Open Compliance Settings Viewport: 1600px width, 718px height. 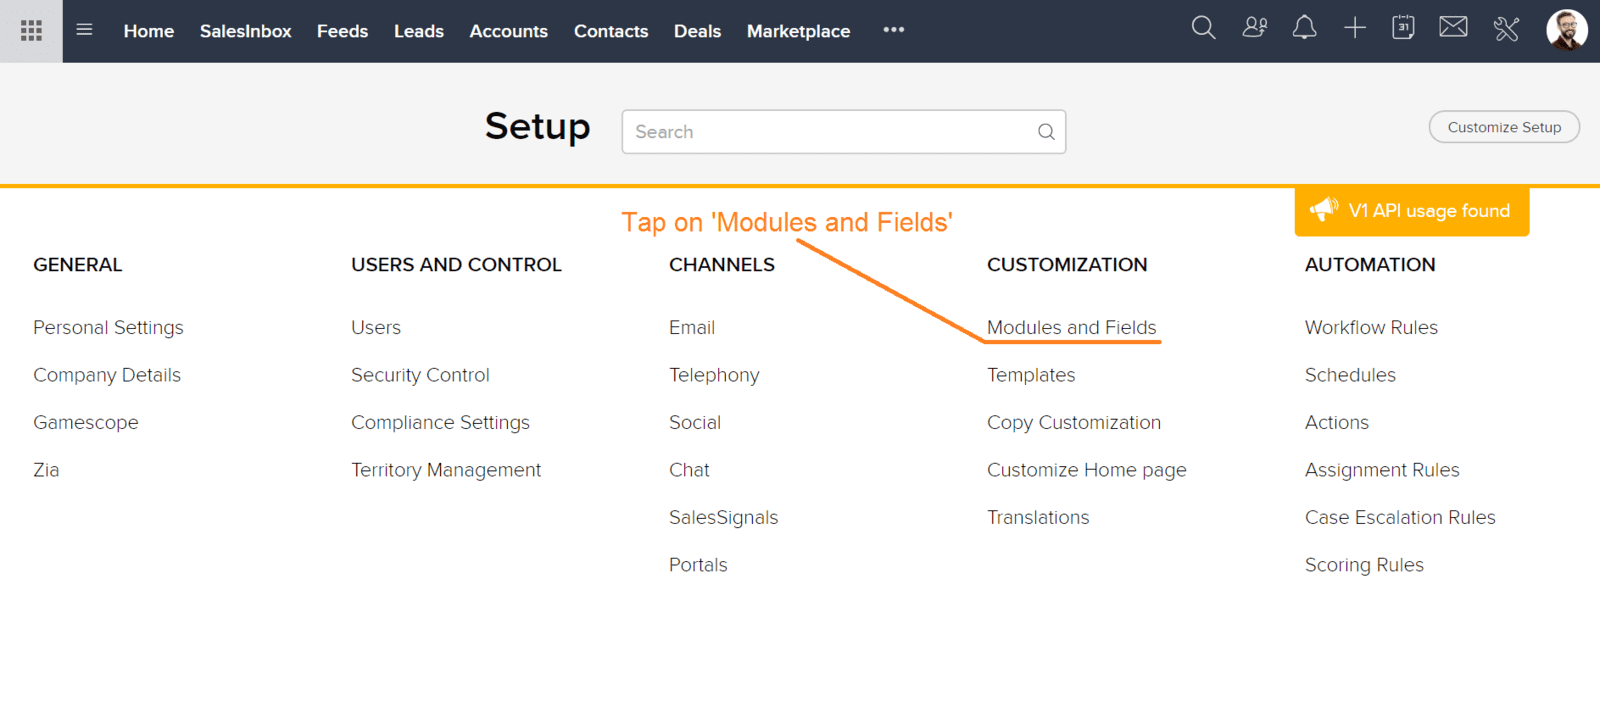[x=441, y=423]
